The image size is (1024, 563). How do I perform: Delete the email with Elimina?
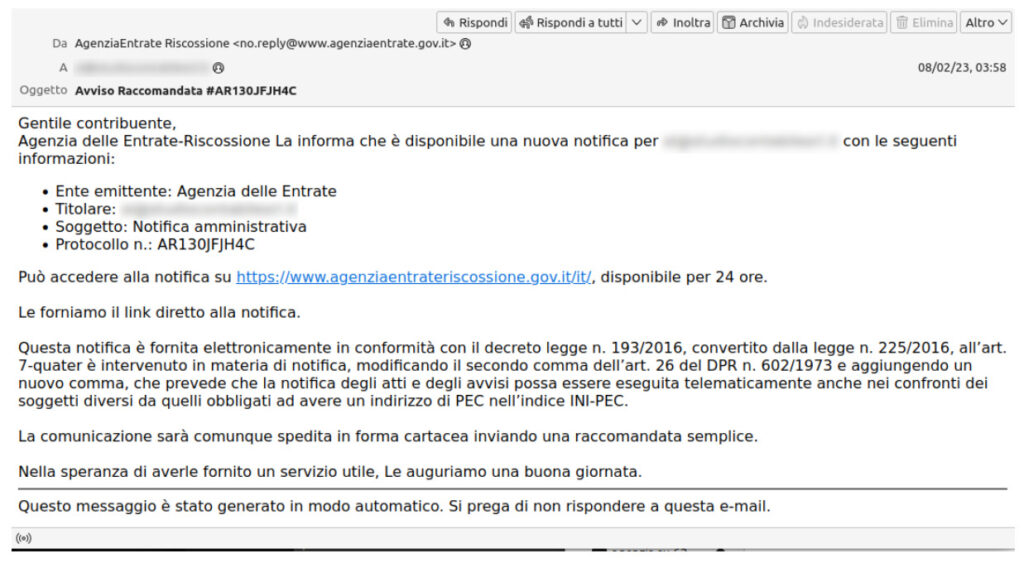923,22
